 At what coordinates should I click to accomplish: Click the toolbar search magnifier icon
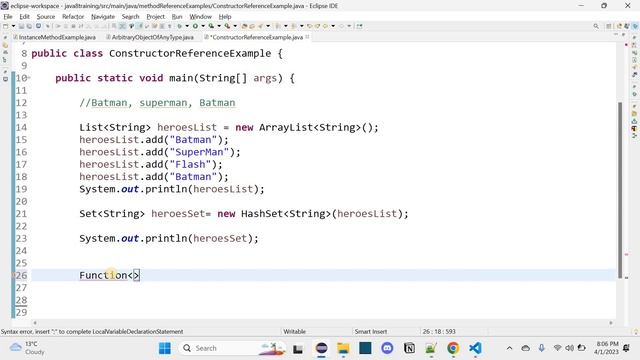coord(596,26)
